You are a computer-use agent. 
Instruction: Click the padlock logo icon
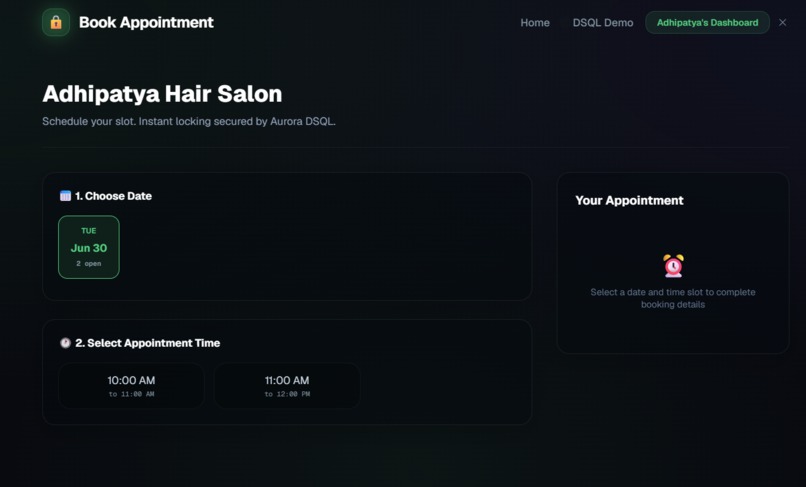[56, 22]
